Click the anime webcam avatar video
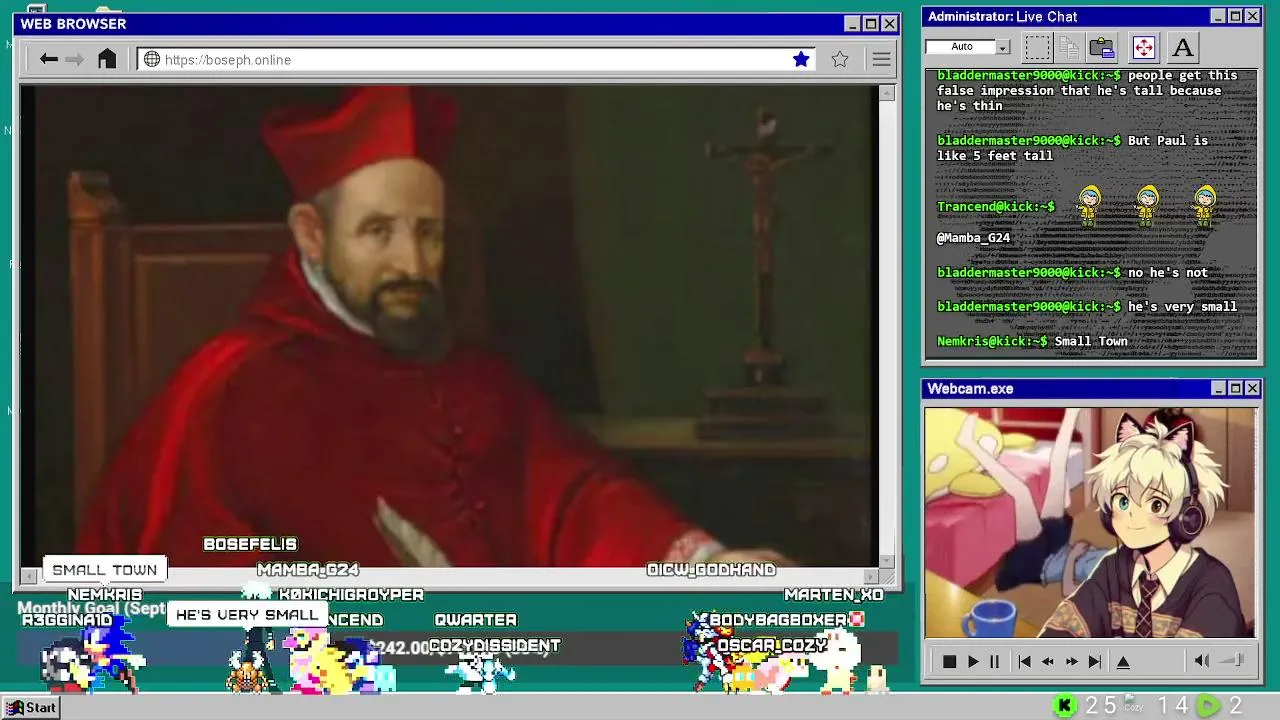The image size is (1280, 720). pyautogui.click(x=1090, y=522)
